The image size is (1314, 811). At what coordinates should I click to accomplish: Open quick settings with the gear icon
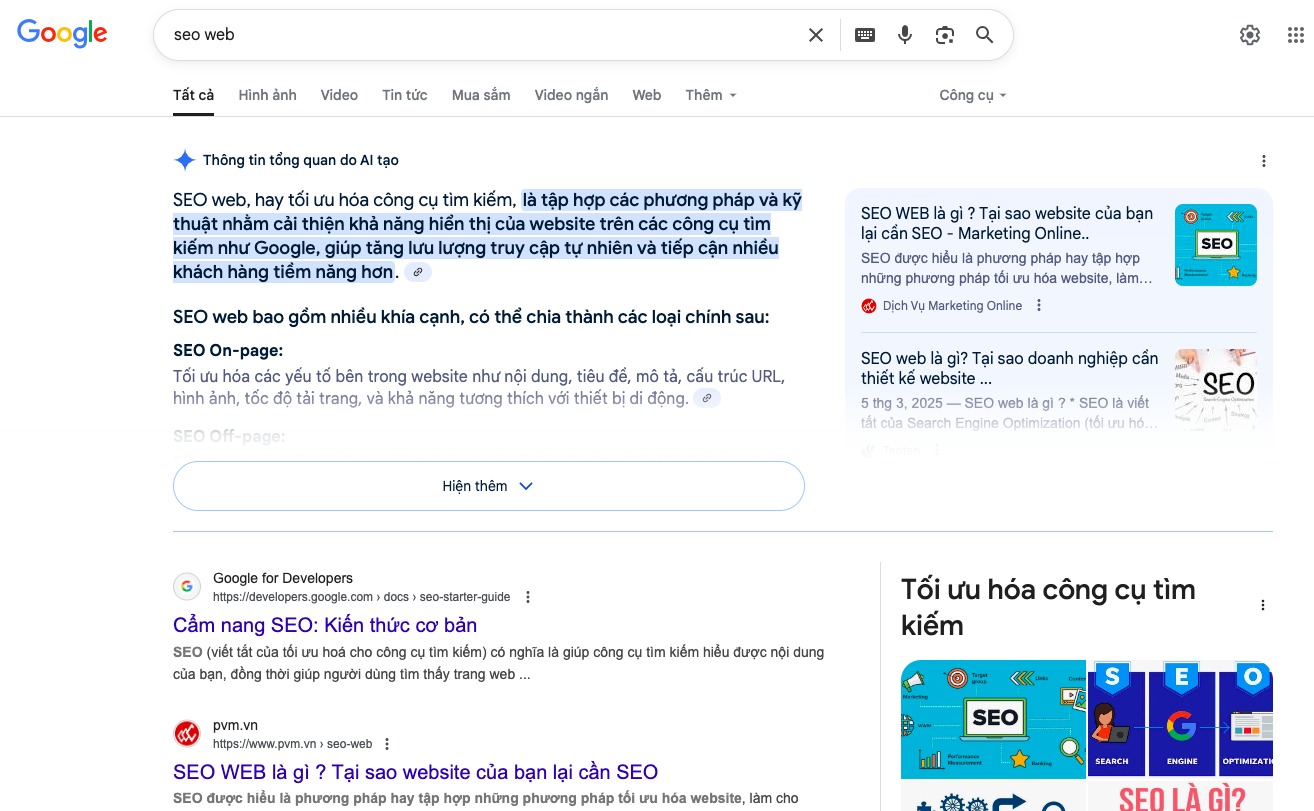[x=1250, y=35]
